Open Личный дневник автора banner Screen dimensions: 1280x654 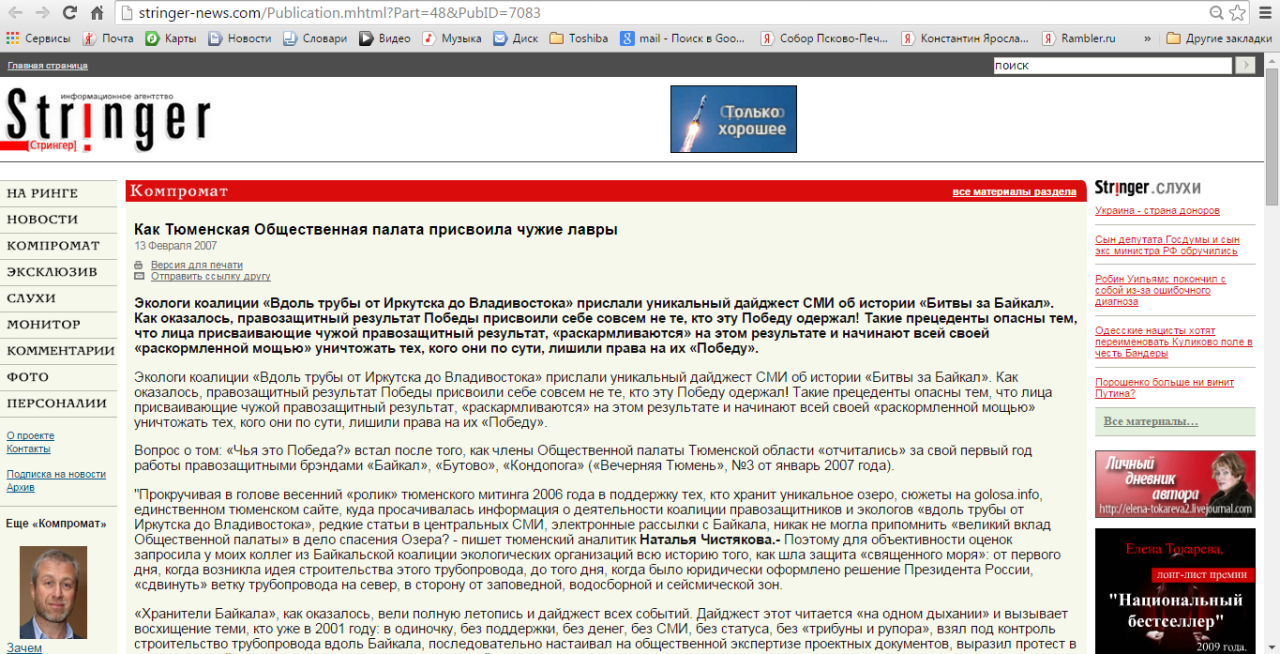click(1175, 484)
